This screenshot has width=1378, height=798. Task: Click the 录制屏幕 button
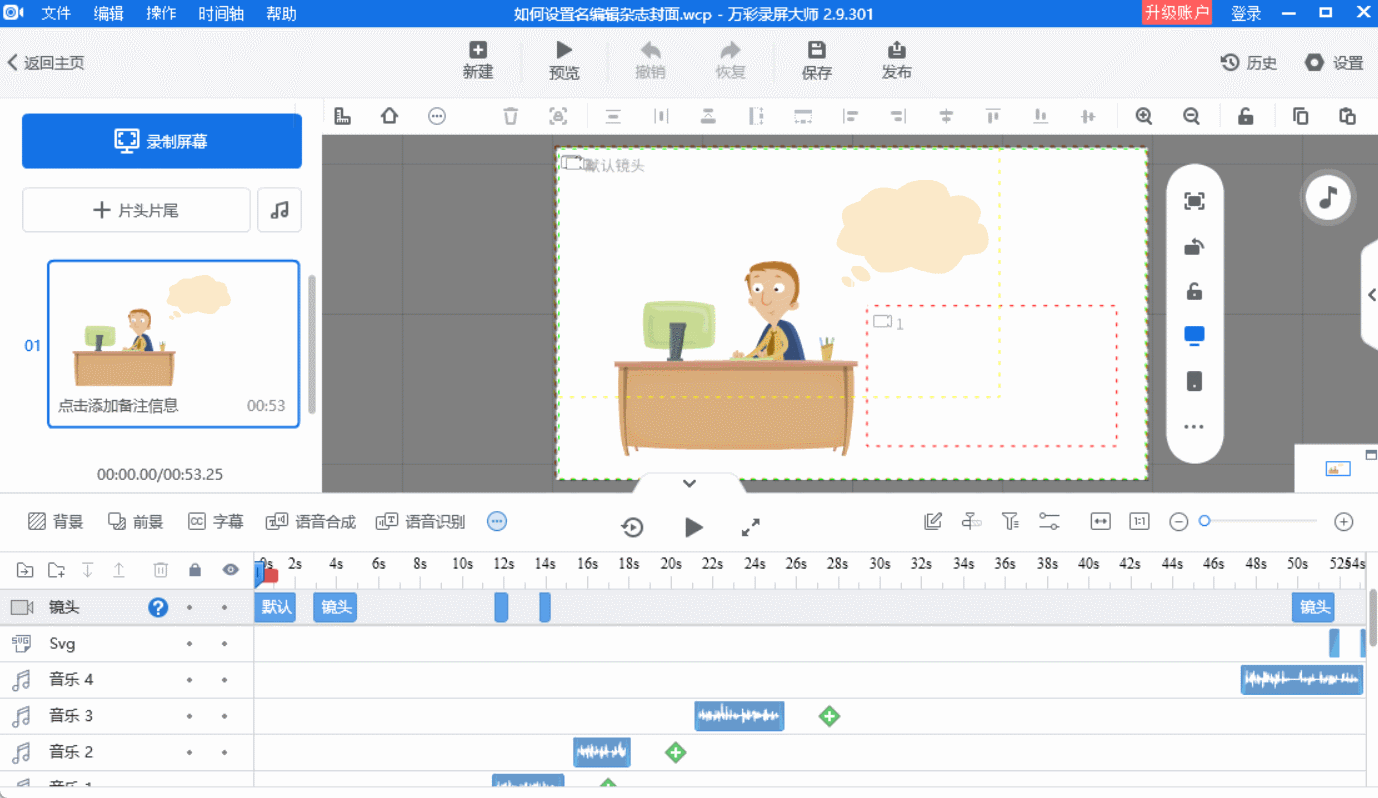pyautogui.click(x=162, y=141)
